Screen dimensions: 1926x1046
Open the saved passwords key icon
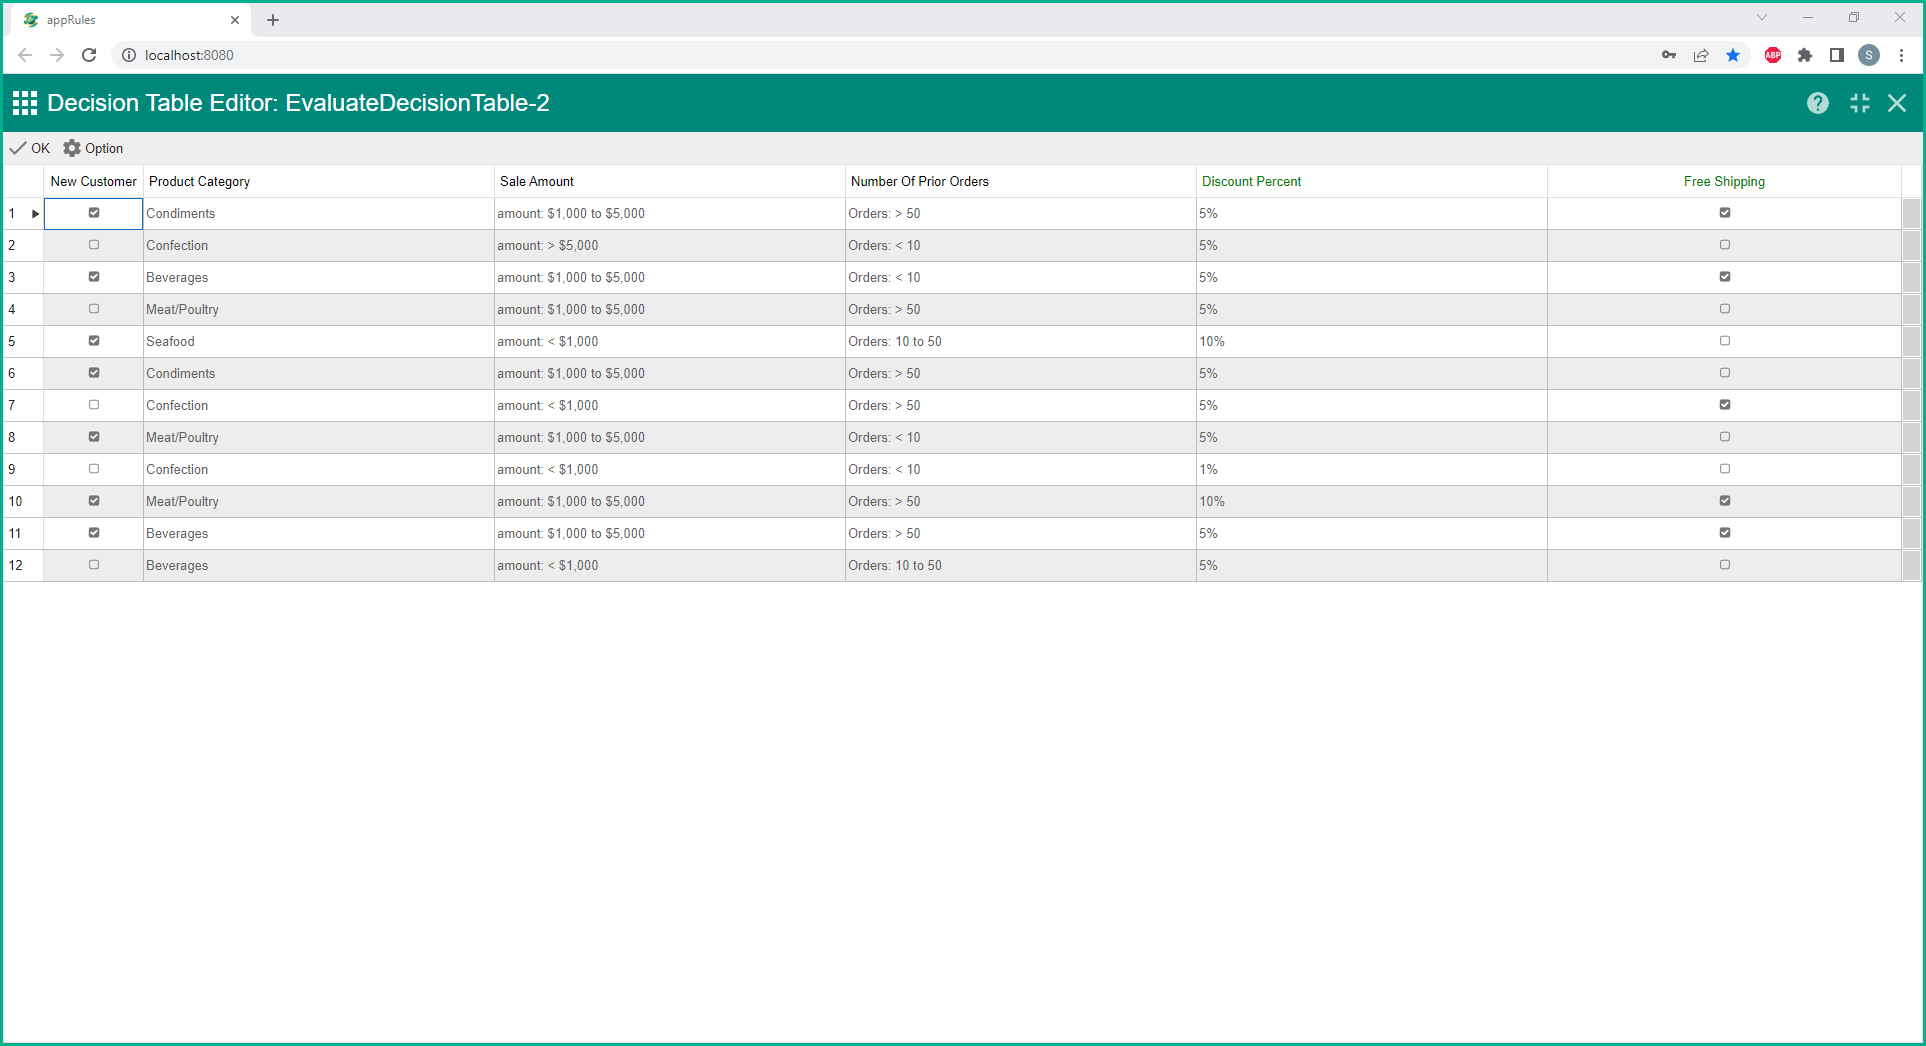(1669, 55)
